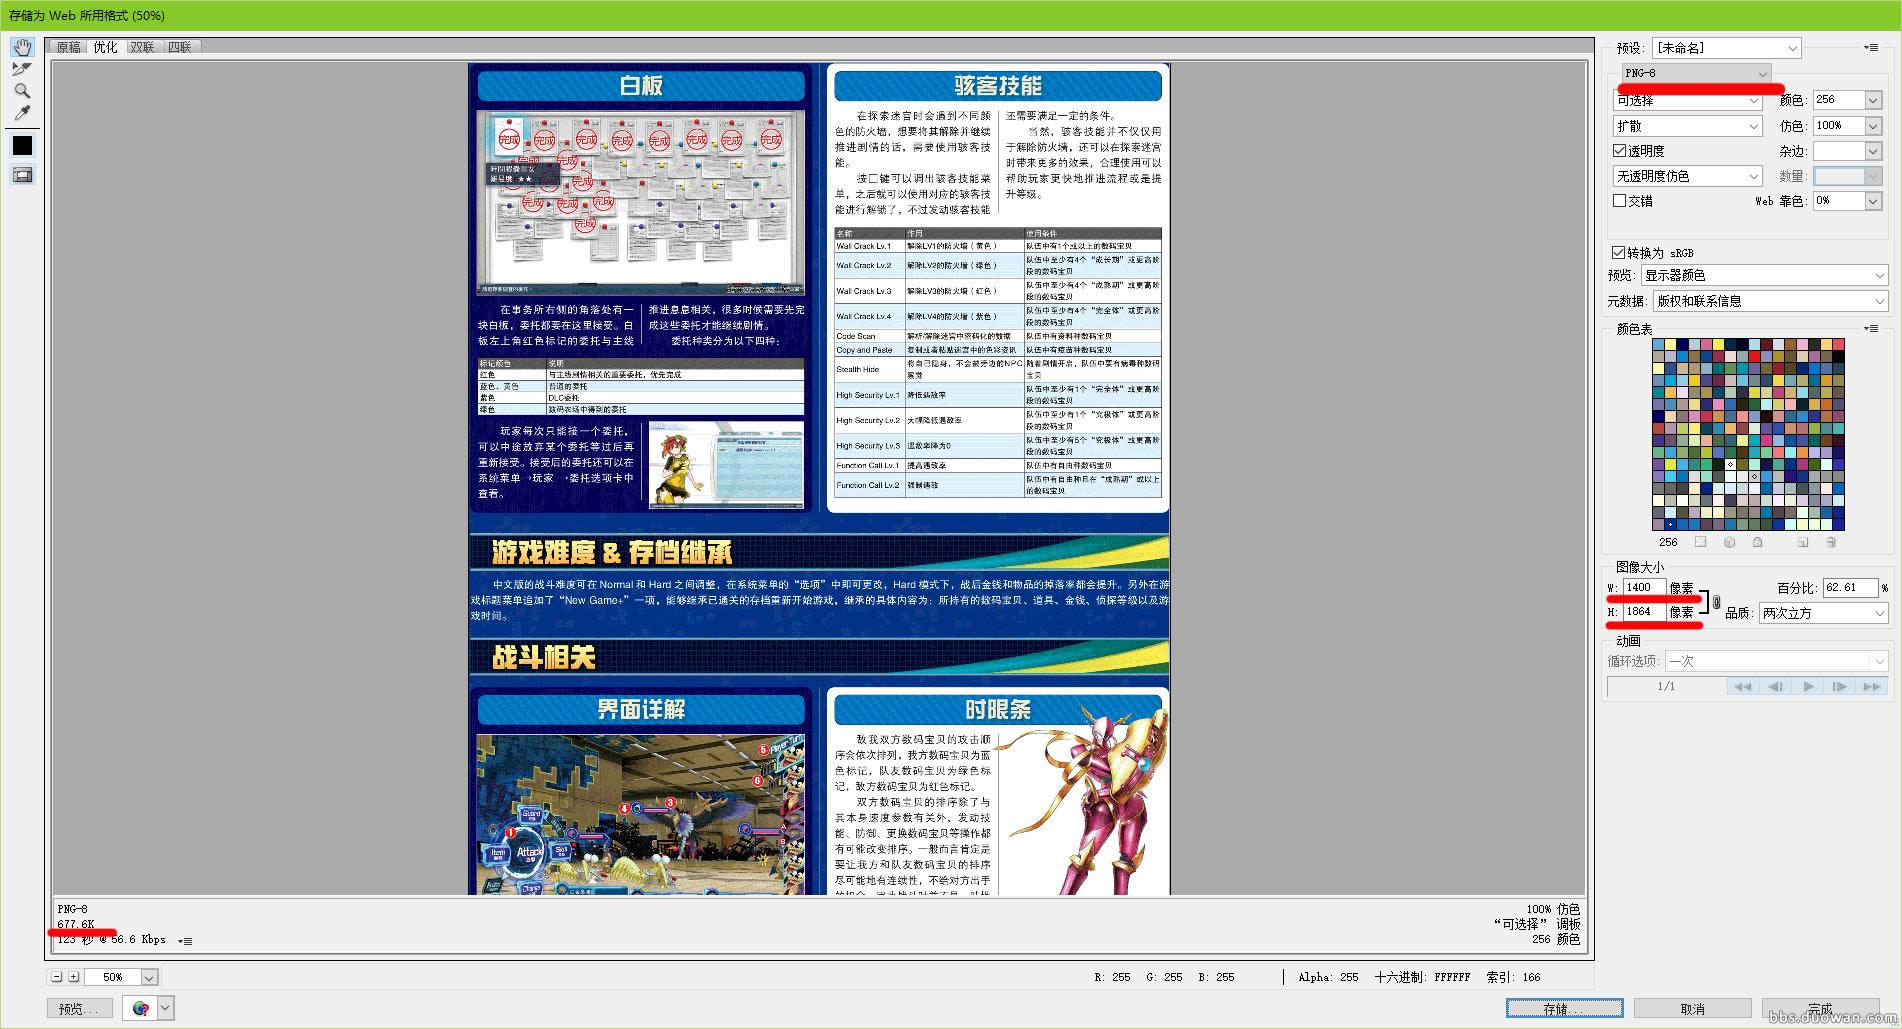Uncheck the 透明度 transparency checkbox
Screen dimensions: 1902x1029
[x=1619, y=151]
